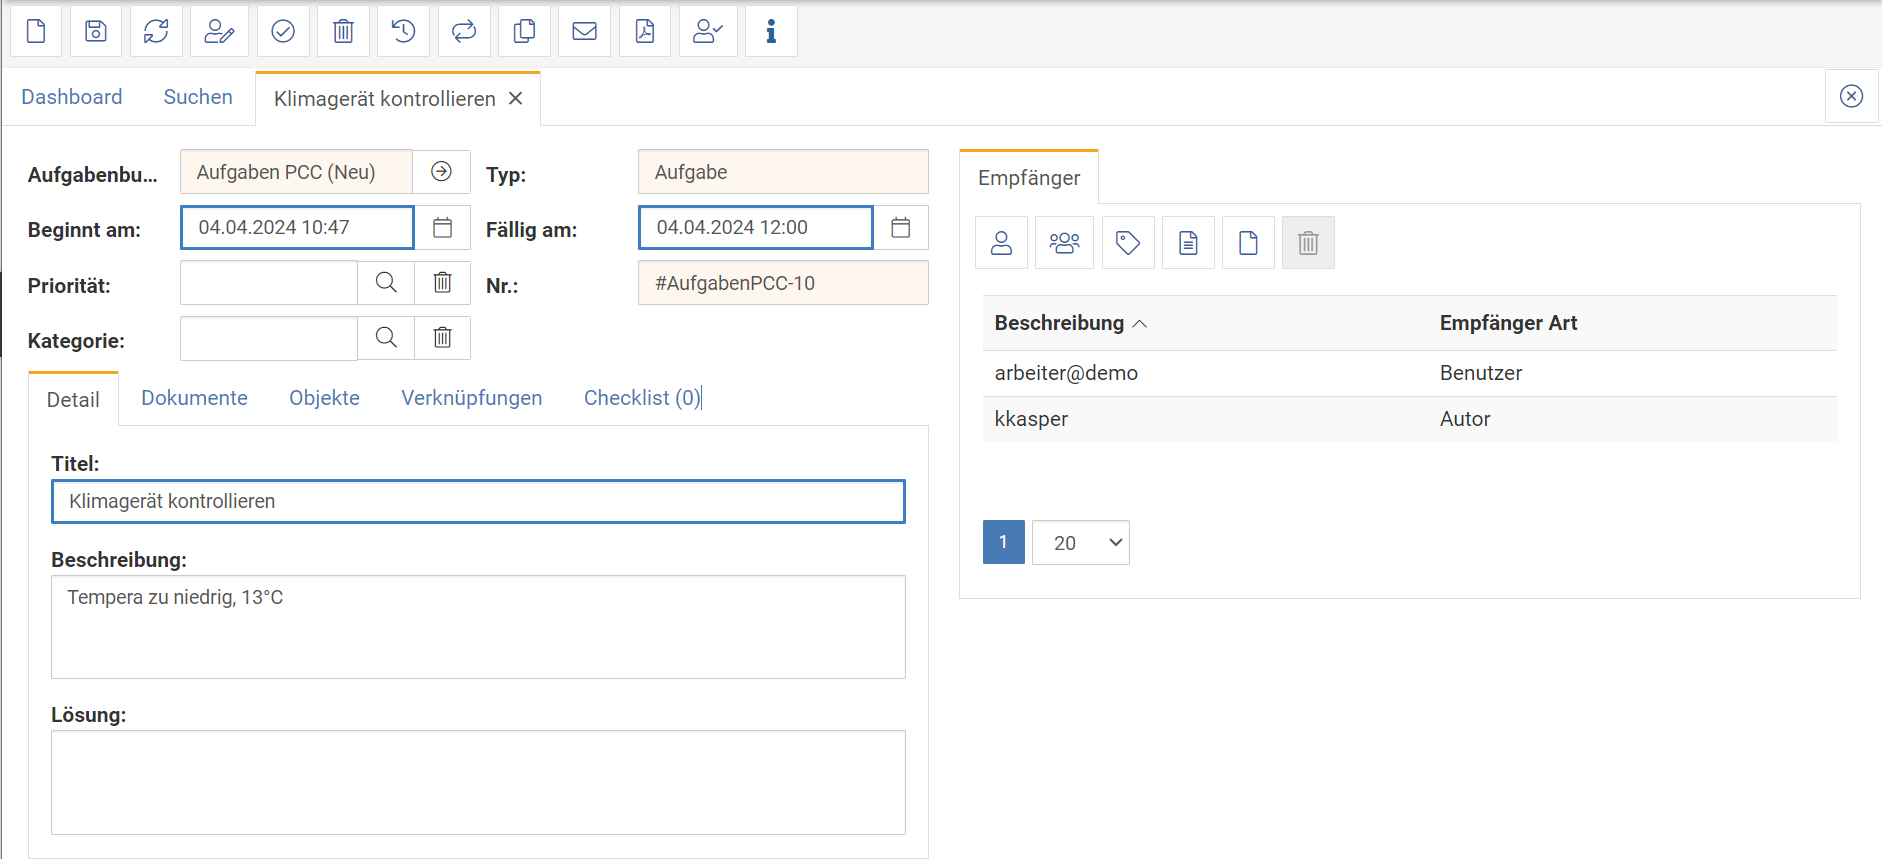The height and width of the screenshot is (859, 1882).
Task: Click the info icon in the toolbar
Action: (x=771, y=32)
